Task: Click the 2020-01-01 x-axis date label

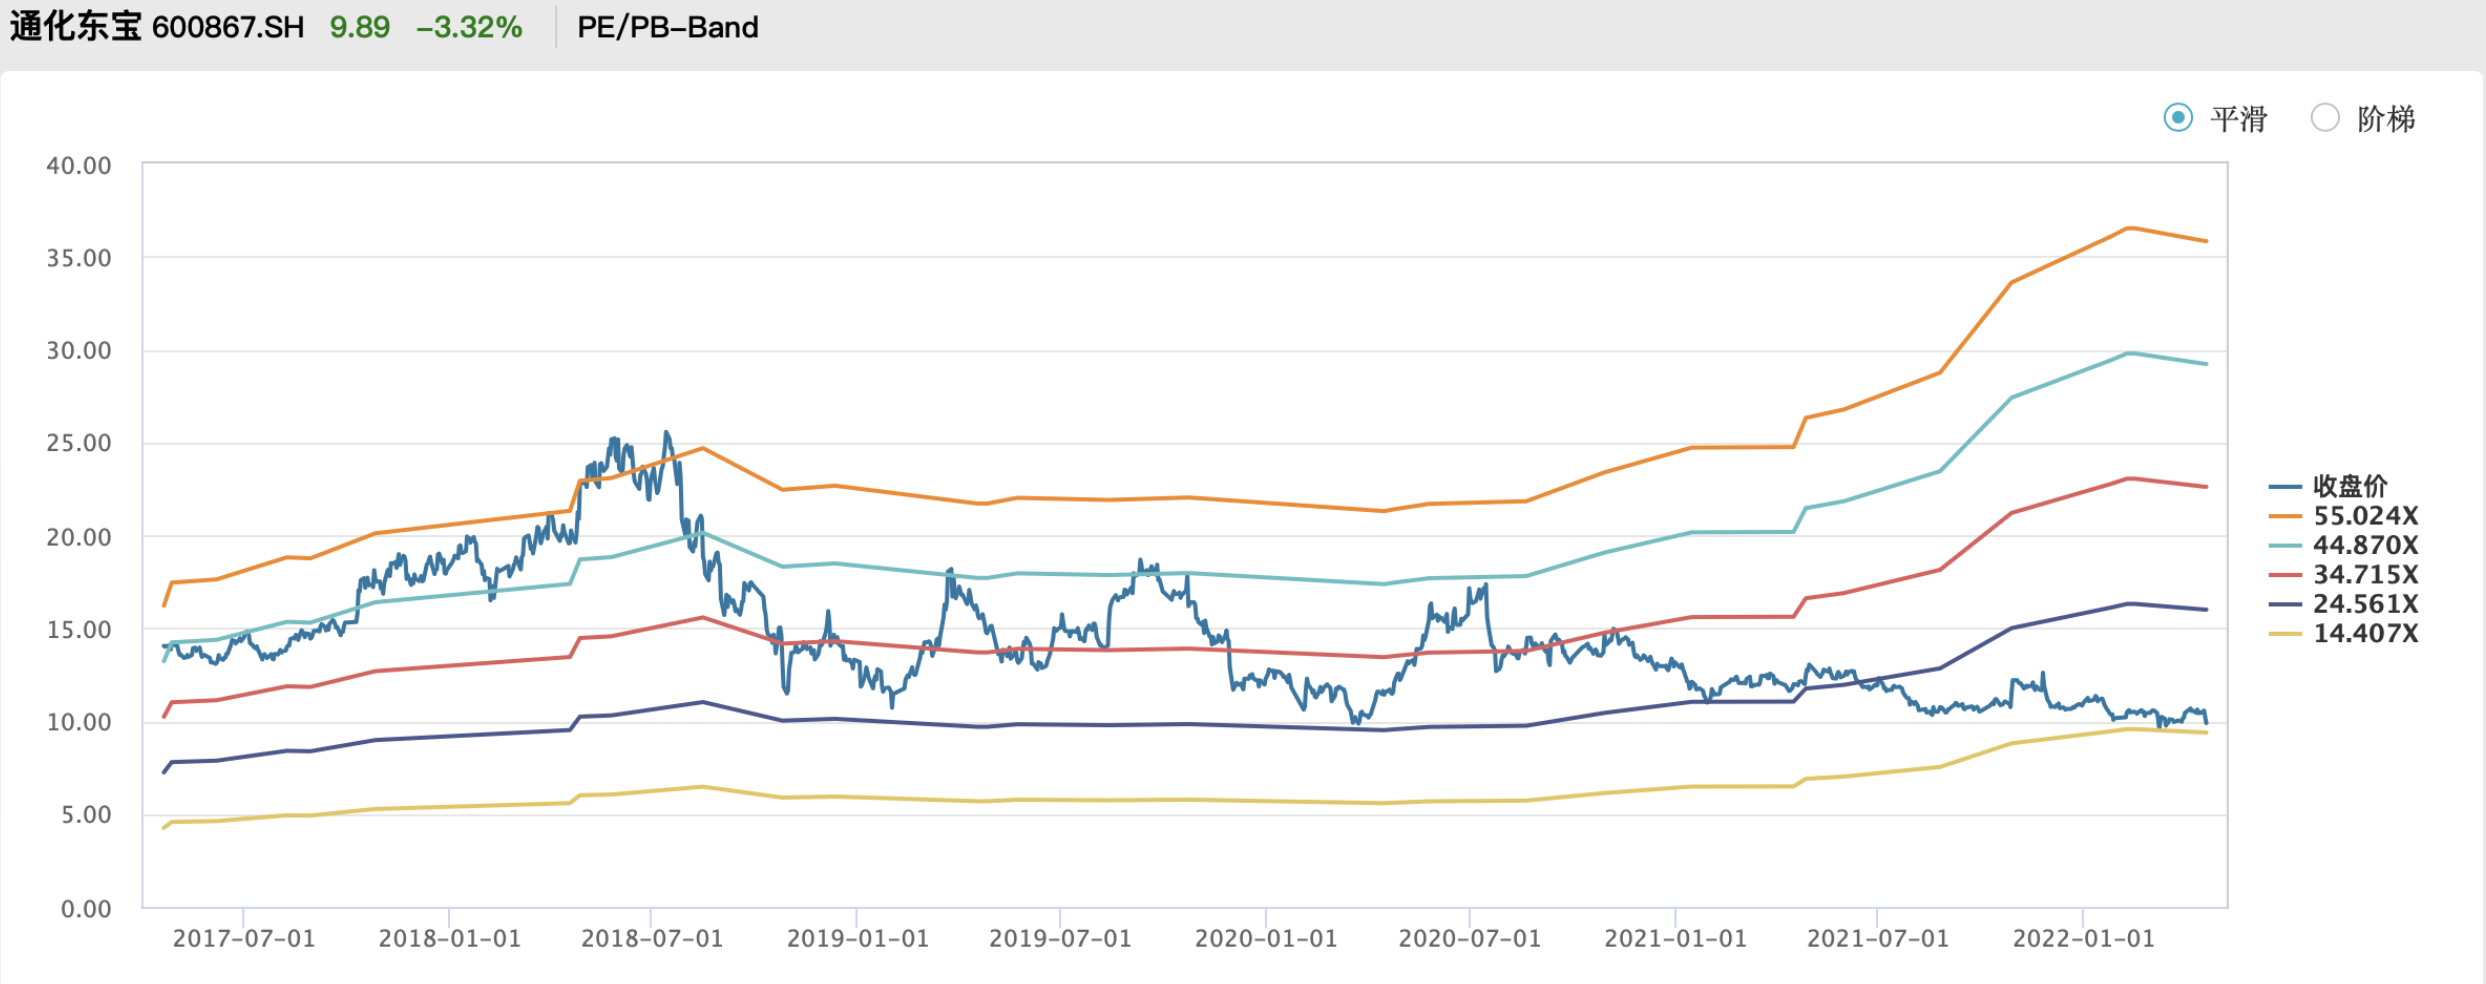Action: (x=1266, y=939)
